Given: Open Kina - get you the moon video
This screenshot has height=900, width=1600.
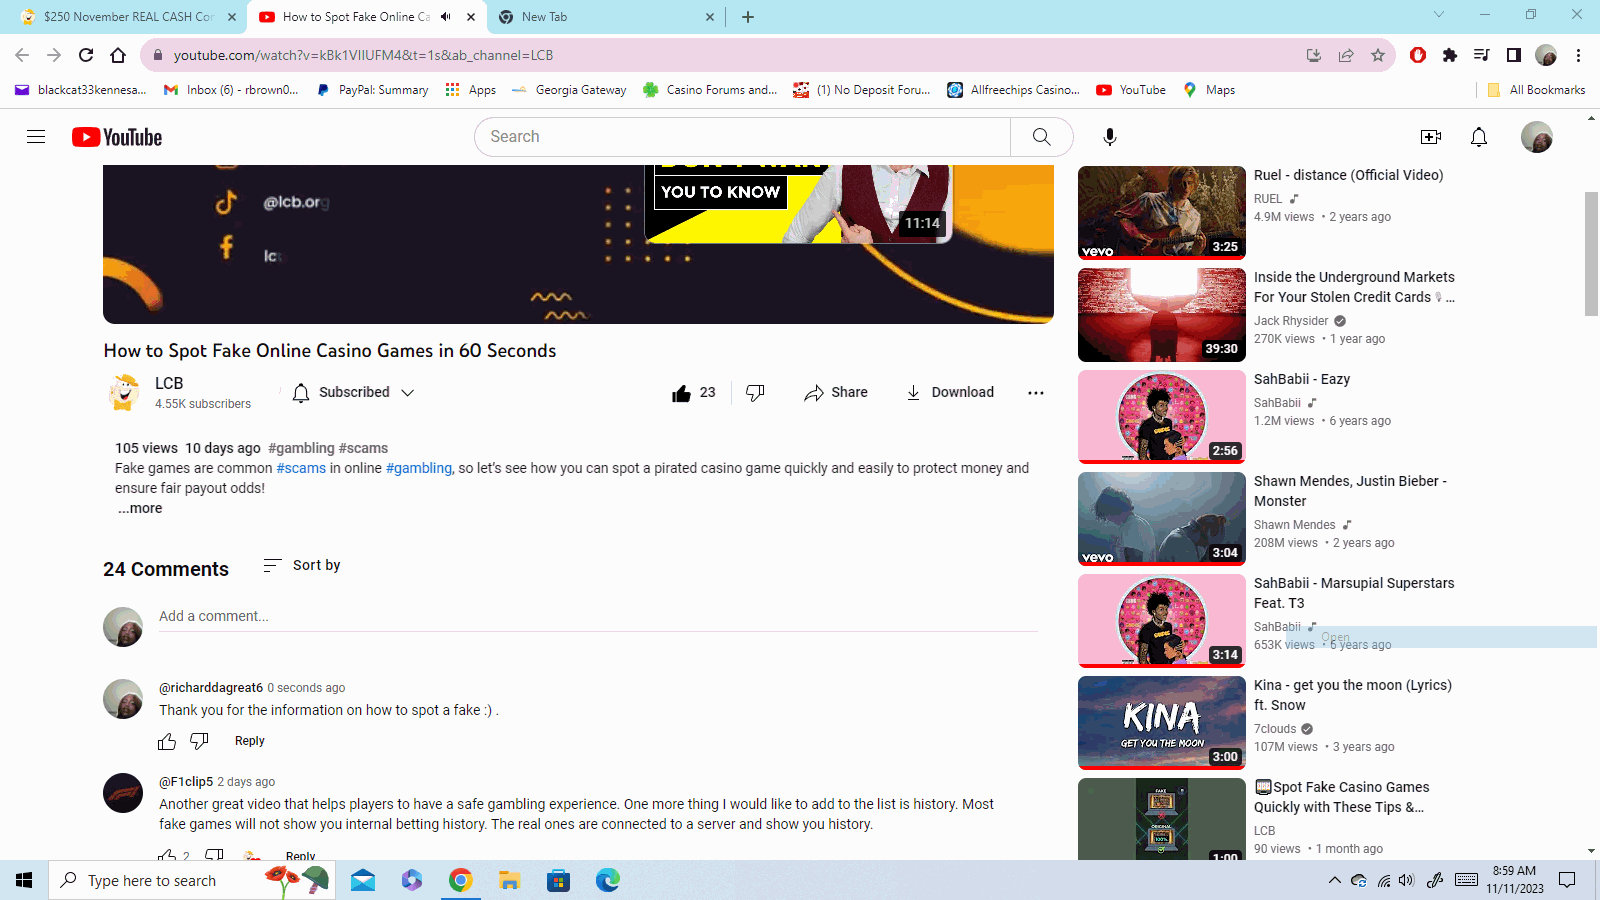Looking at the screenshot, I should click(1162, 723).
